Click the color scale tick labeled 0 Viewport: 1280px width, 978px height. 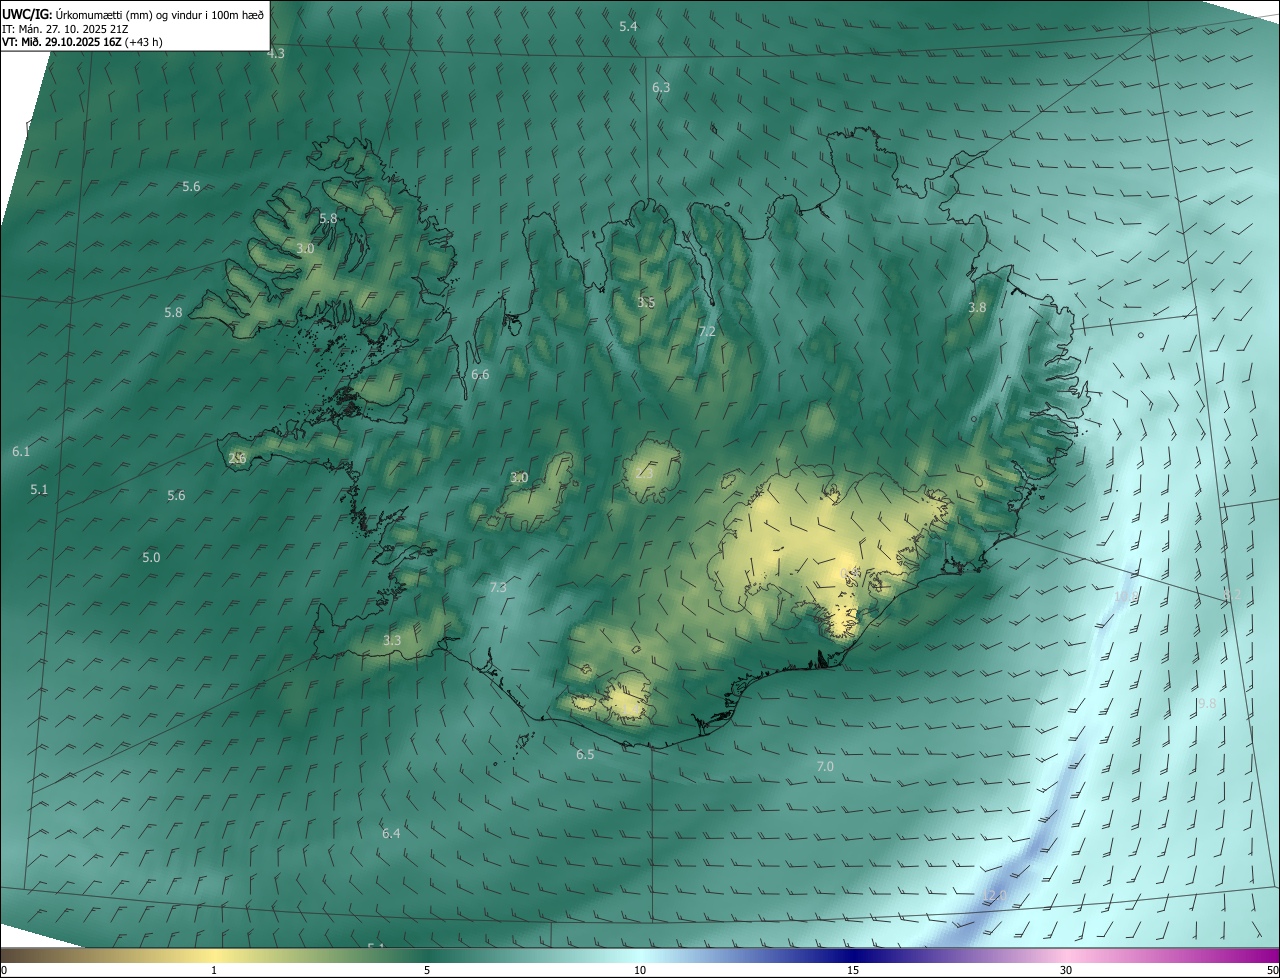[4, 970]
